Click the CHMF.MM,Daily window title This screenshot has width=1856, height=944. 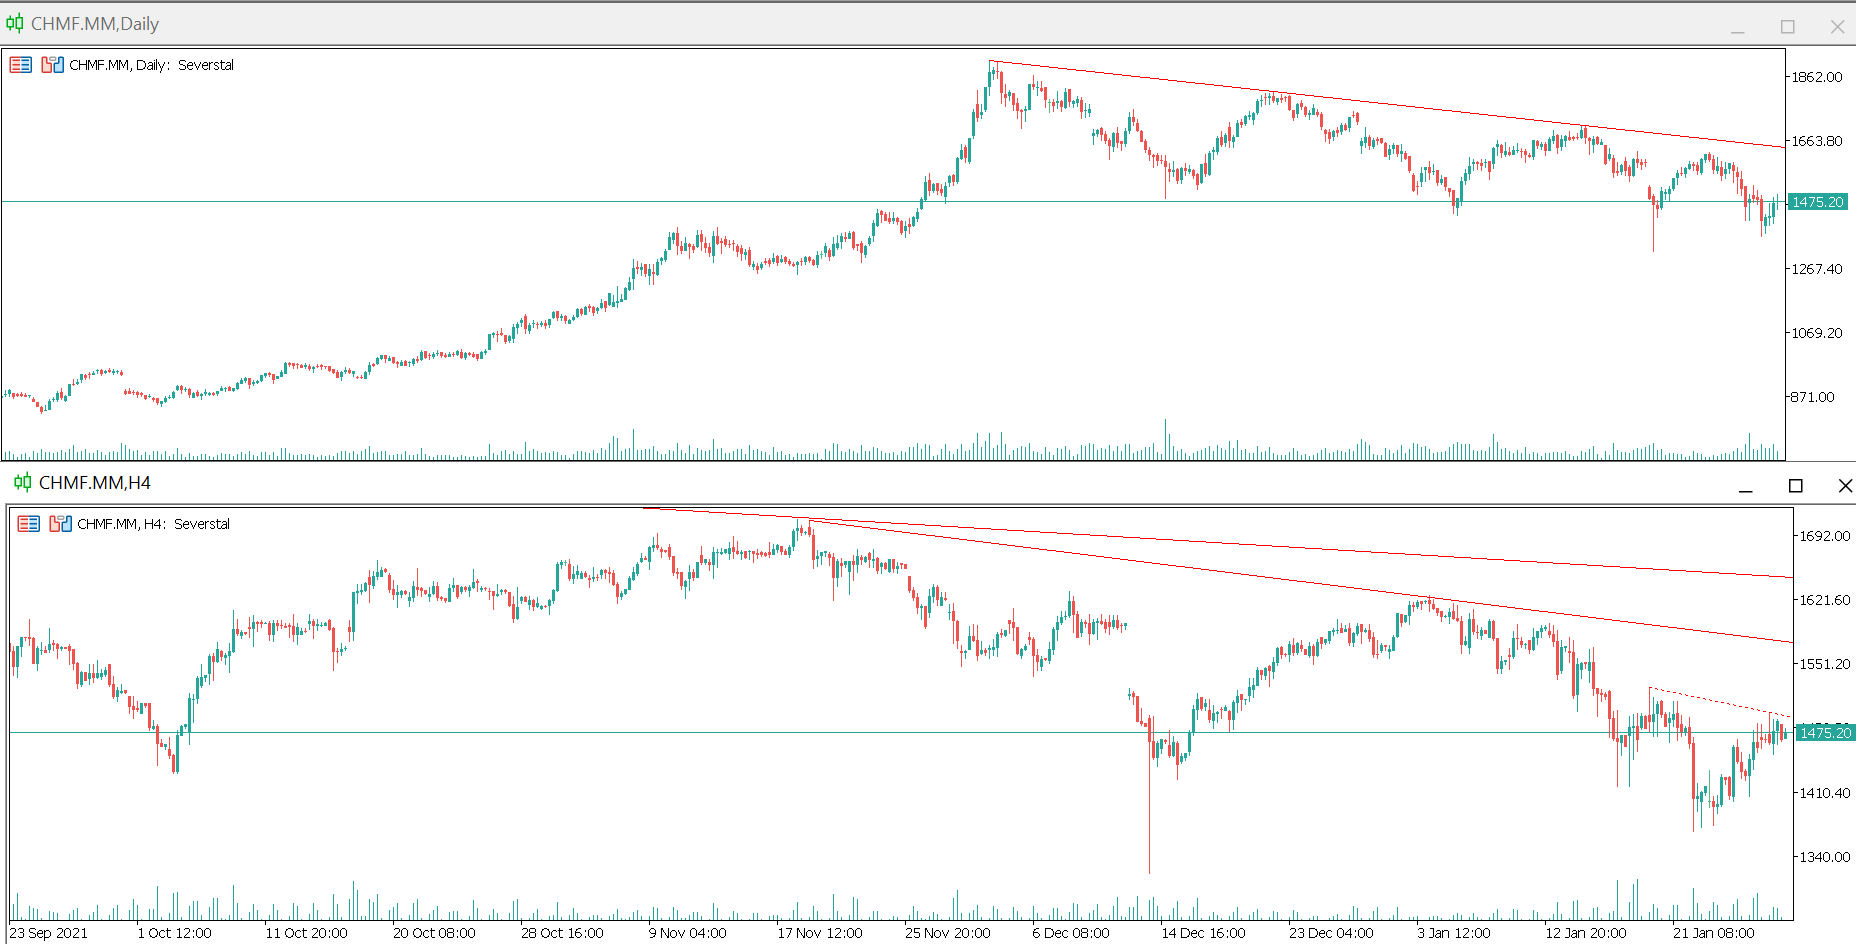[x=95, y=24]
